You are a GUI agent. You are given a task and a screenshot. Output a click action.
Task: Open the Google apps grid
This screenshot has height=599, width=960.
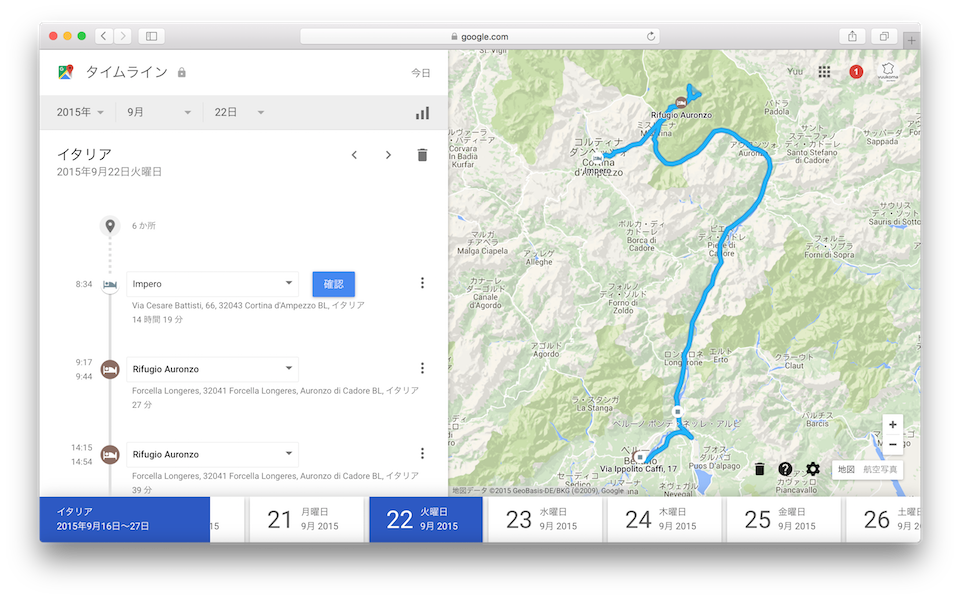(824, 72)
